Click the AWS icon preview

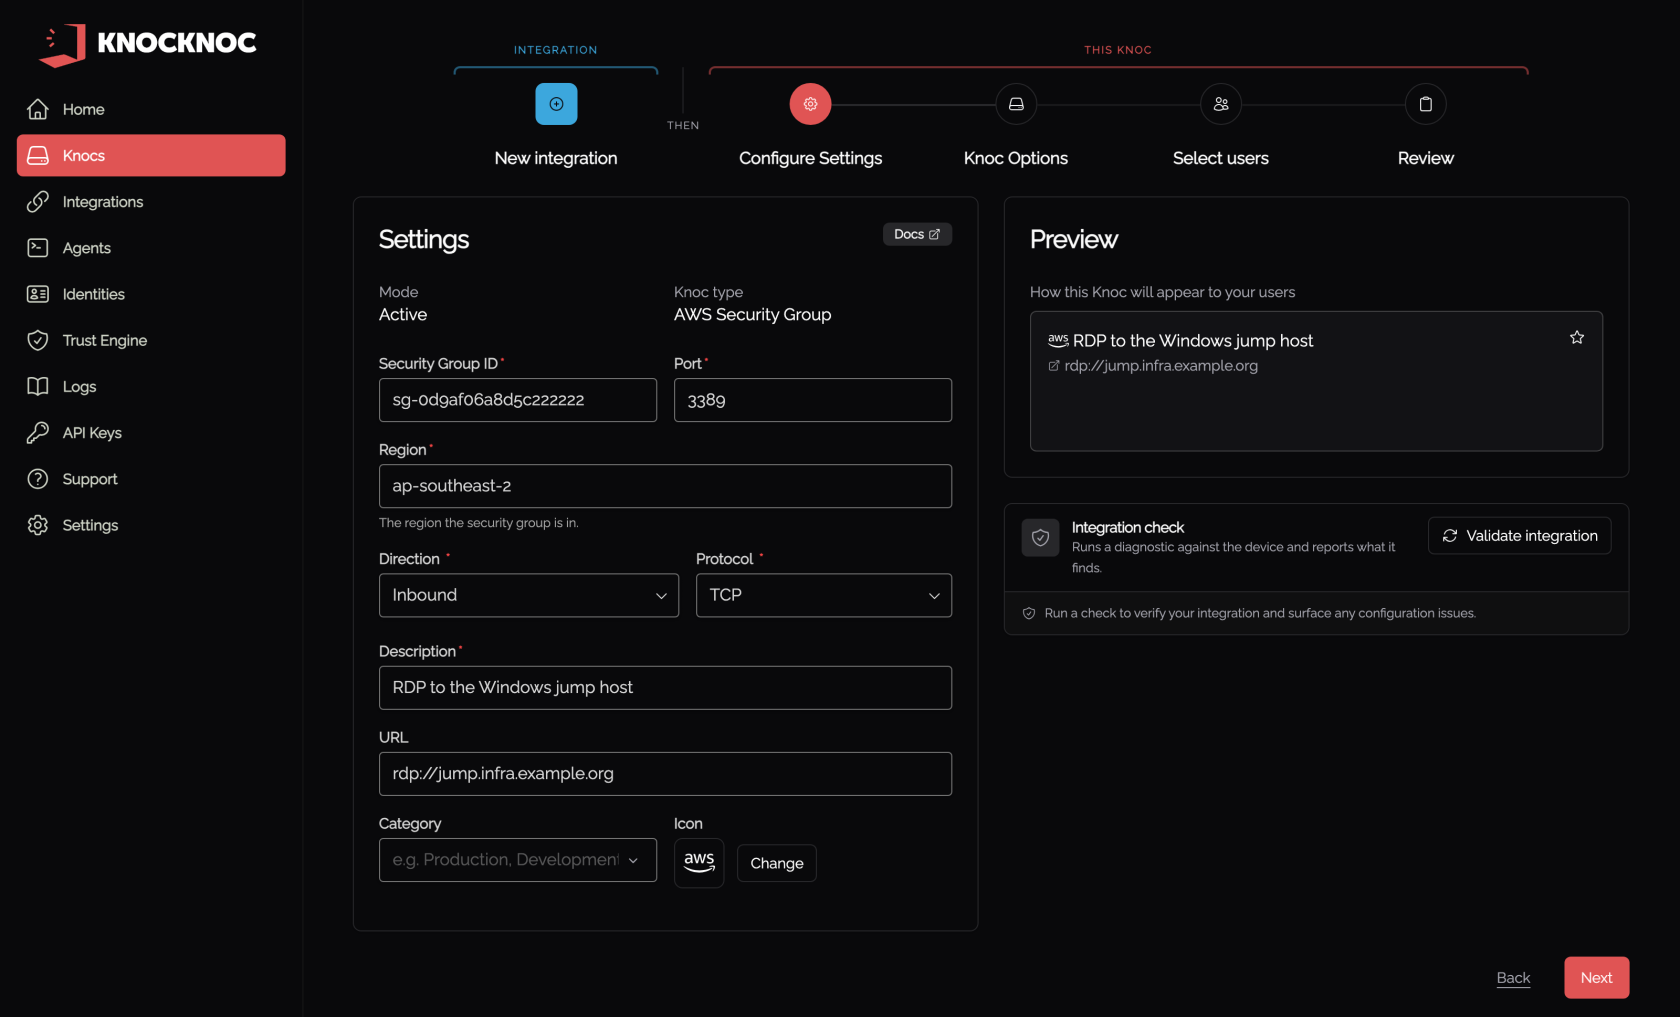pos(699,863)
